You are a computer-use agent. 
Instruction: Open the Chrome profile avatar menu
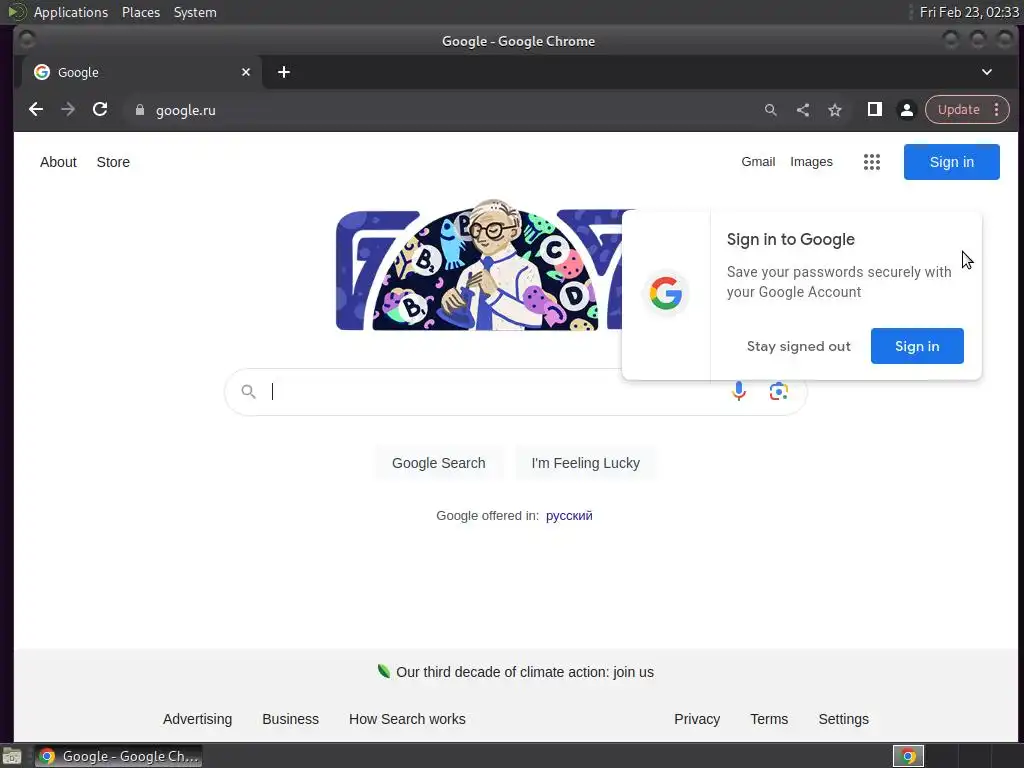[906, 110]
